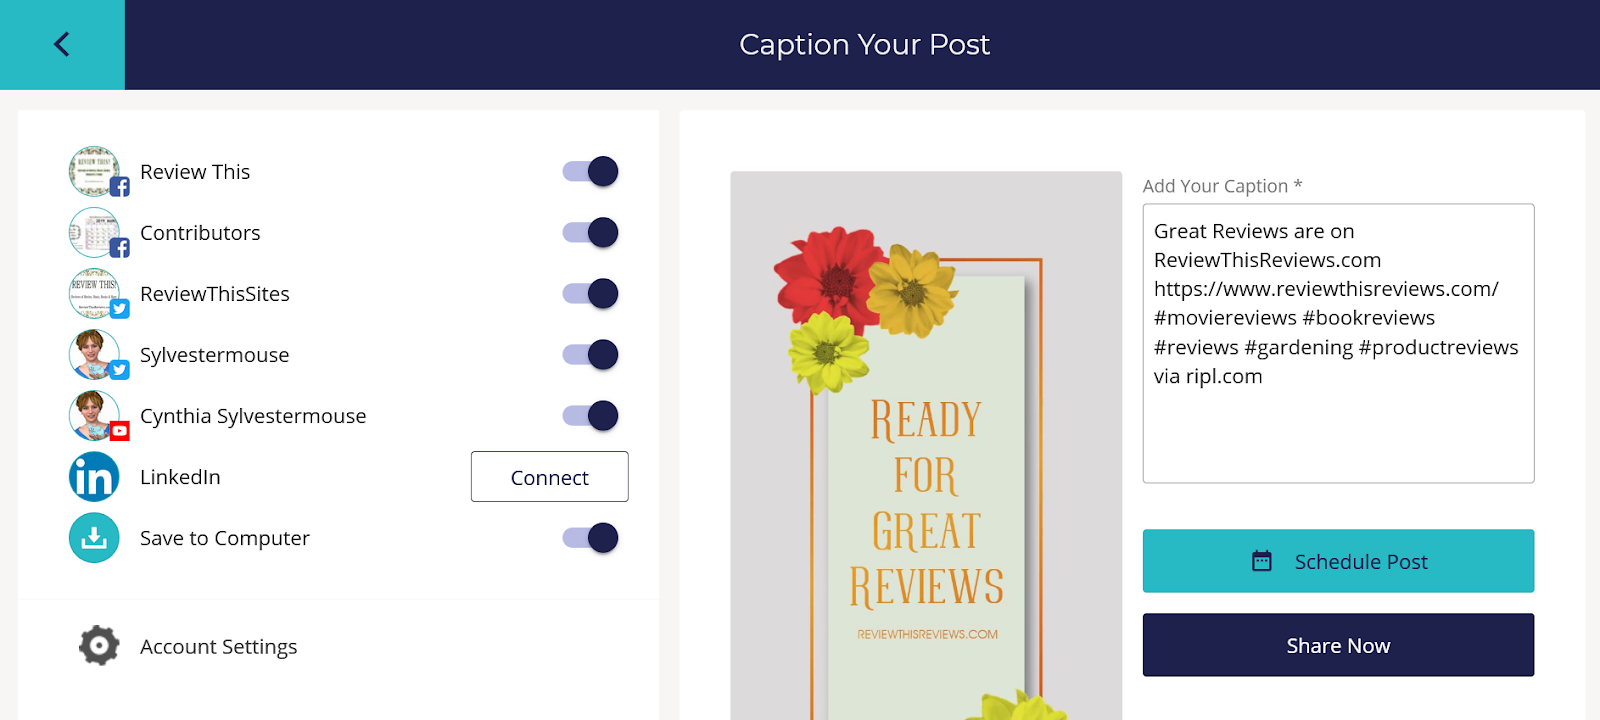Click the back arrow in the top bar
Viewport: 1600px width, 720px height.
pos(61,44)
